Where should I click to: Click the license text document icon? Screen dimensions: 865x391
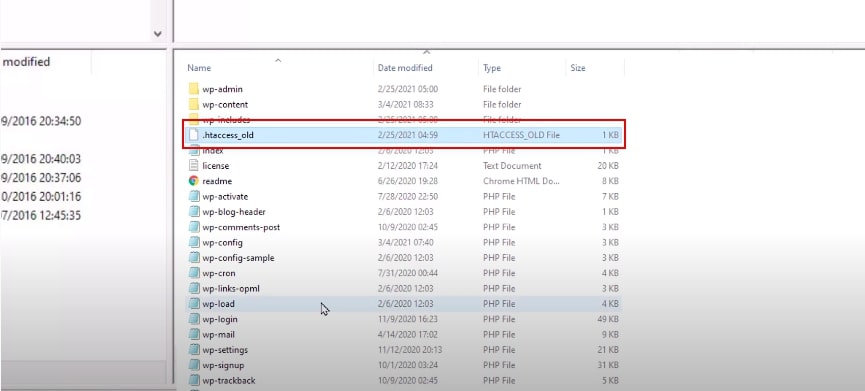pos(193,165)
